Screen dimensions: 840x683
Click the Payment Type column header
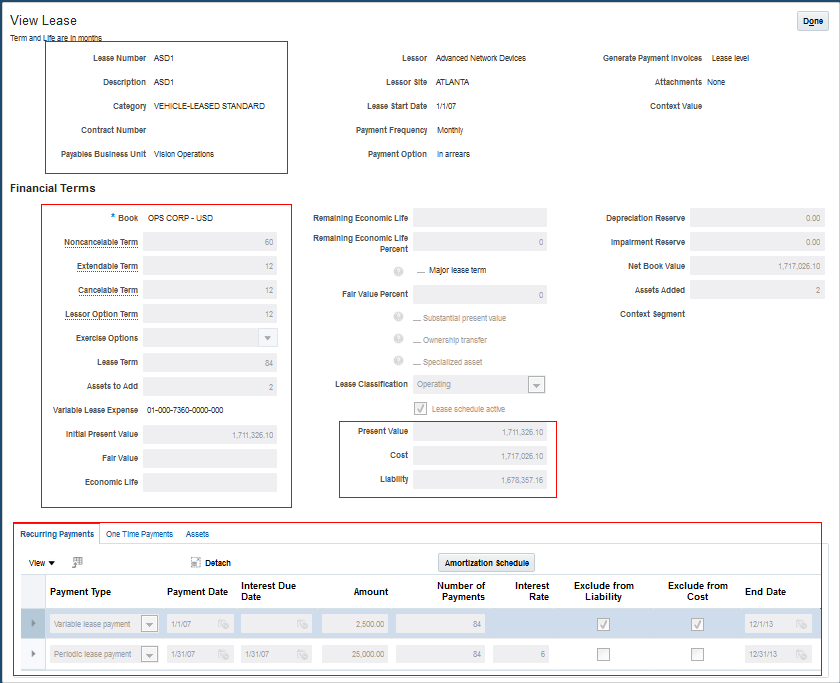pos(80,592)
